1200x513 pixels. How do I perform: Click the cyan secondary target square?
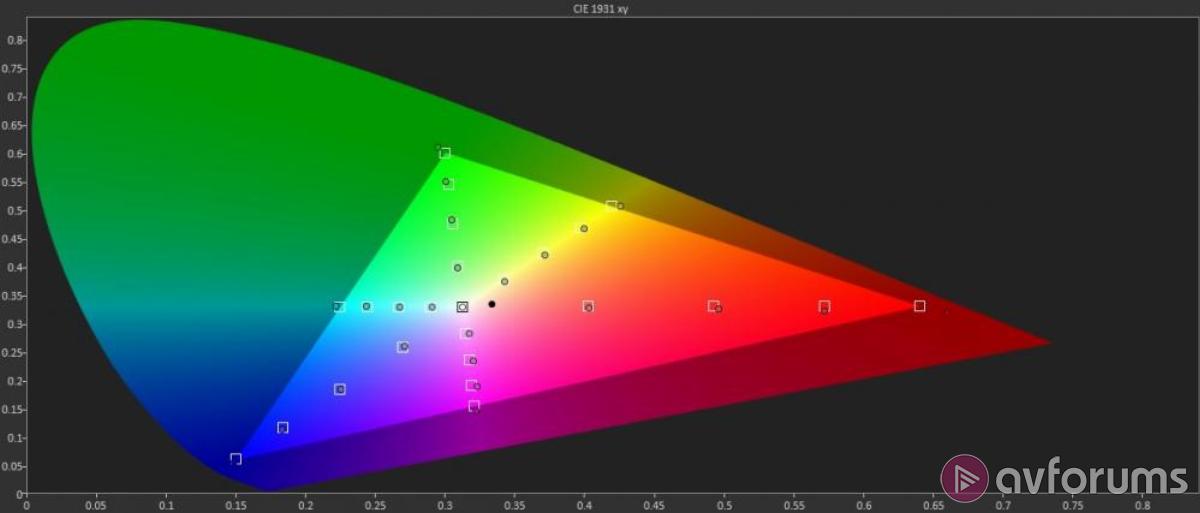(339, 307)
